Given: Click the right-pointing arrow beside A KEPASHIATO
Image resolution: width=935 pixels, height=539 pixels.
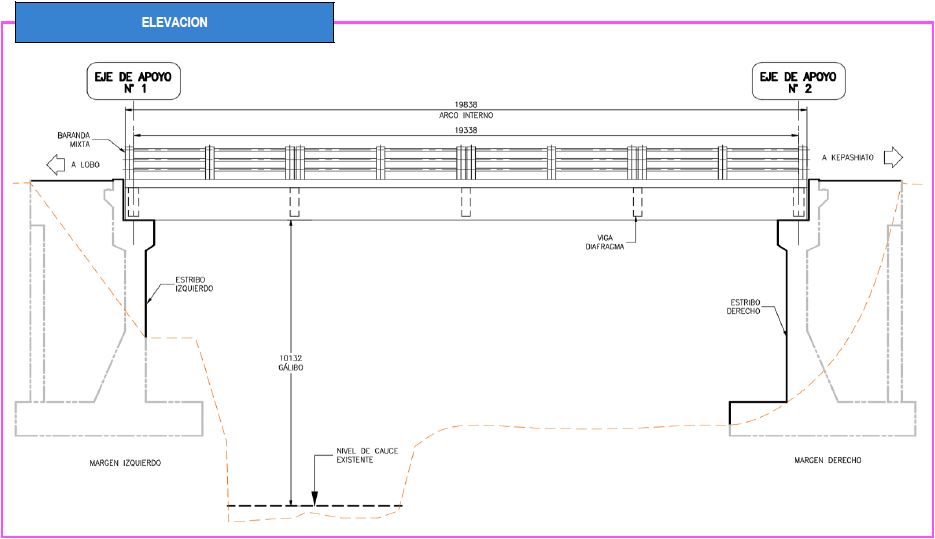Looking at the screenshot, I should point(893,157).
